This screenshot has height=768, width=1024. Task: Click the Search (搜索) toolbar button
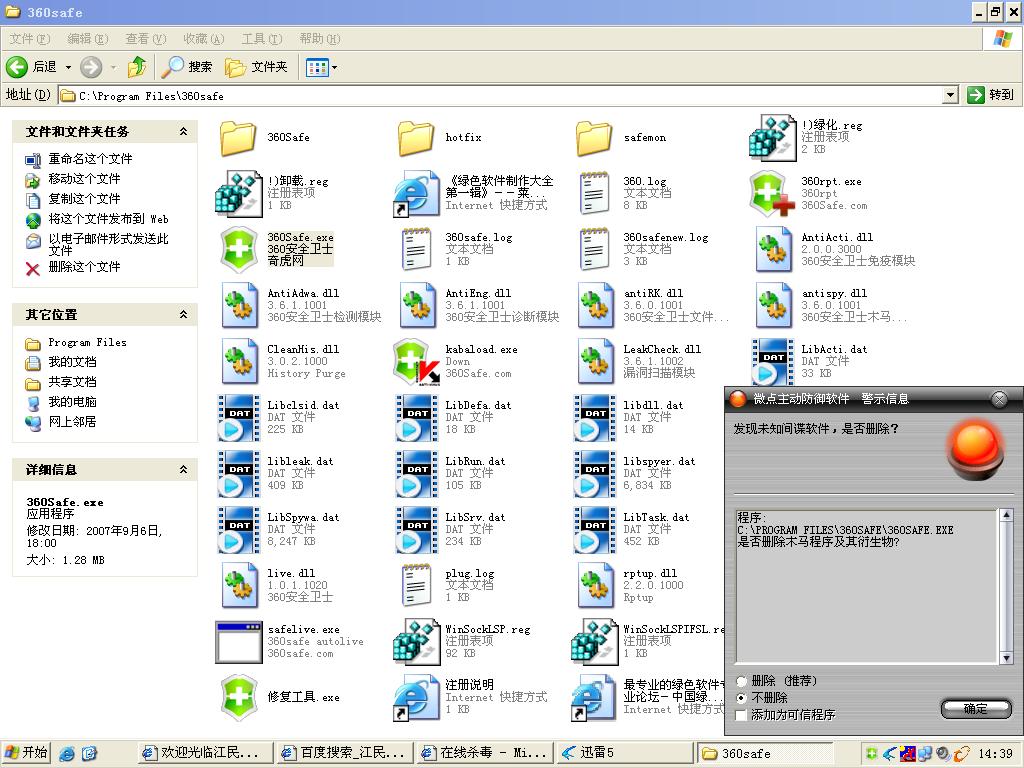click(x=187, y=67)
